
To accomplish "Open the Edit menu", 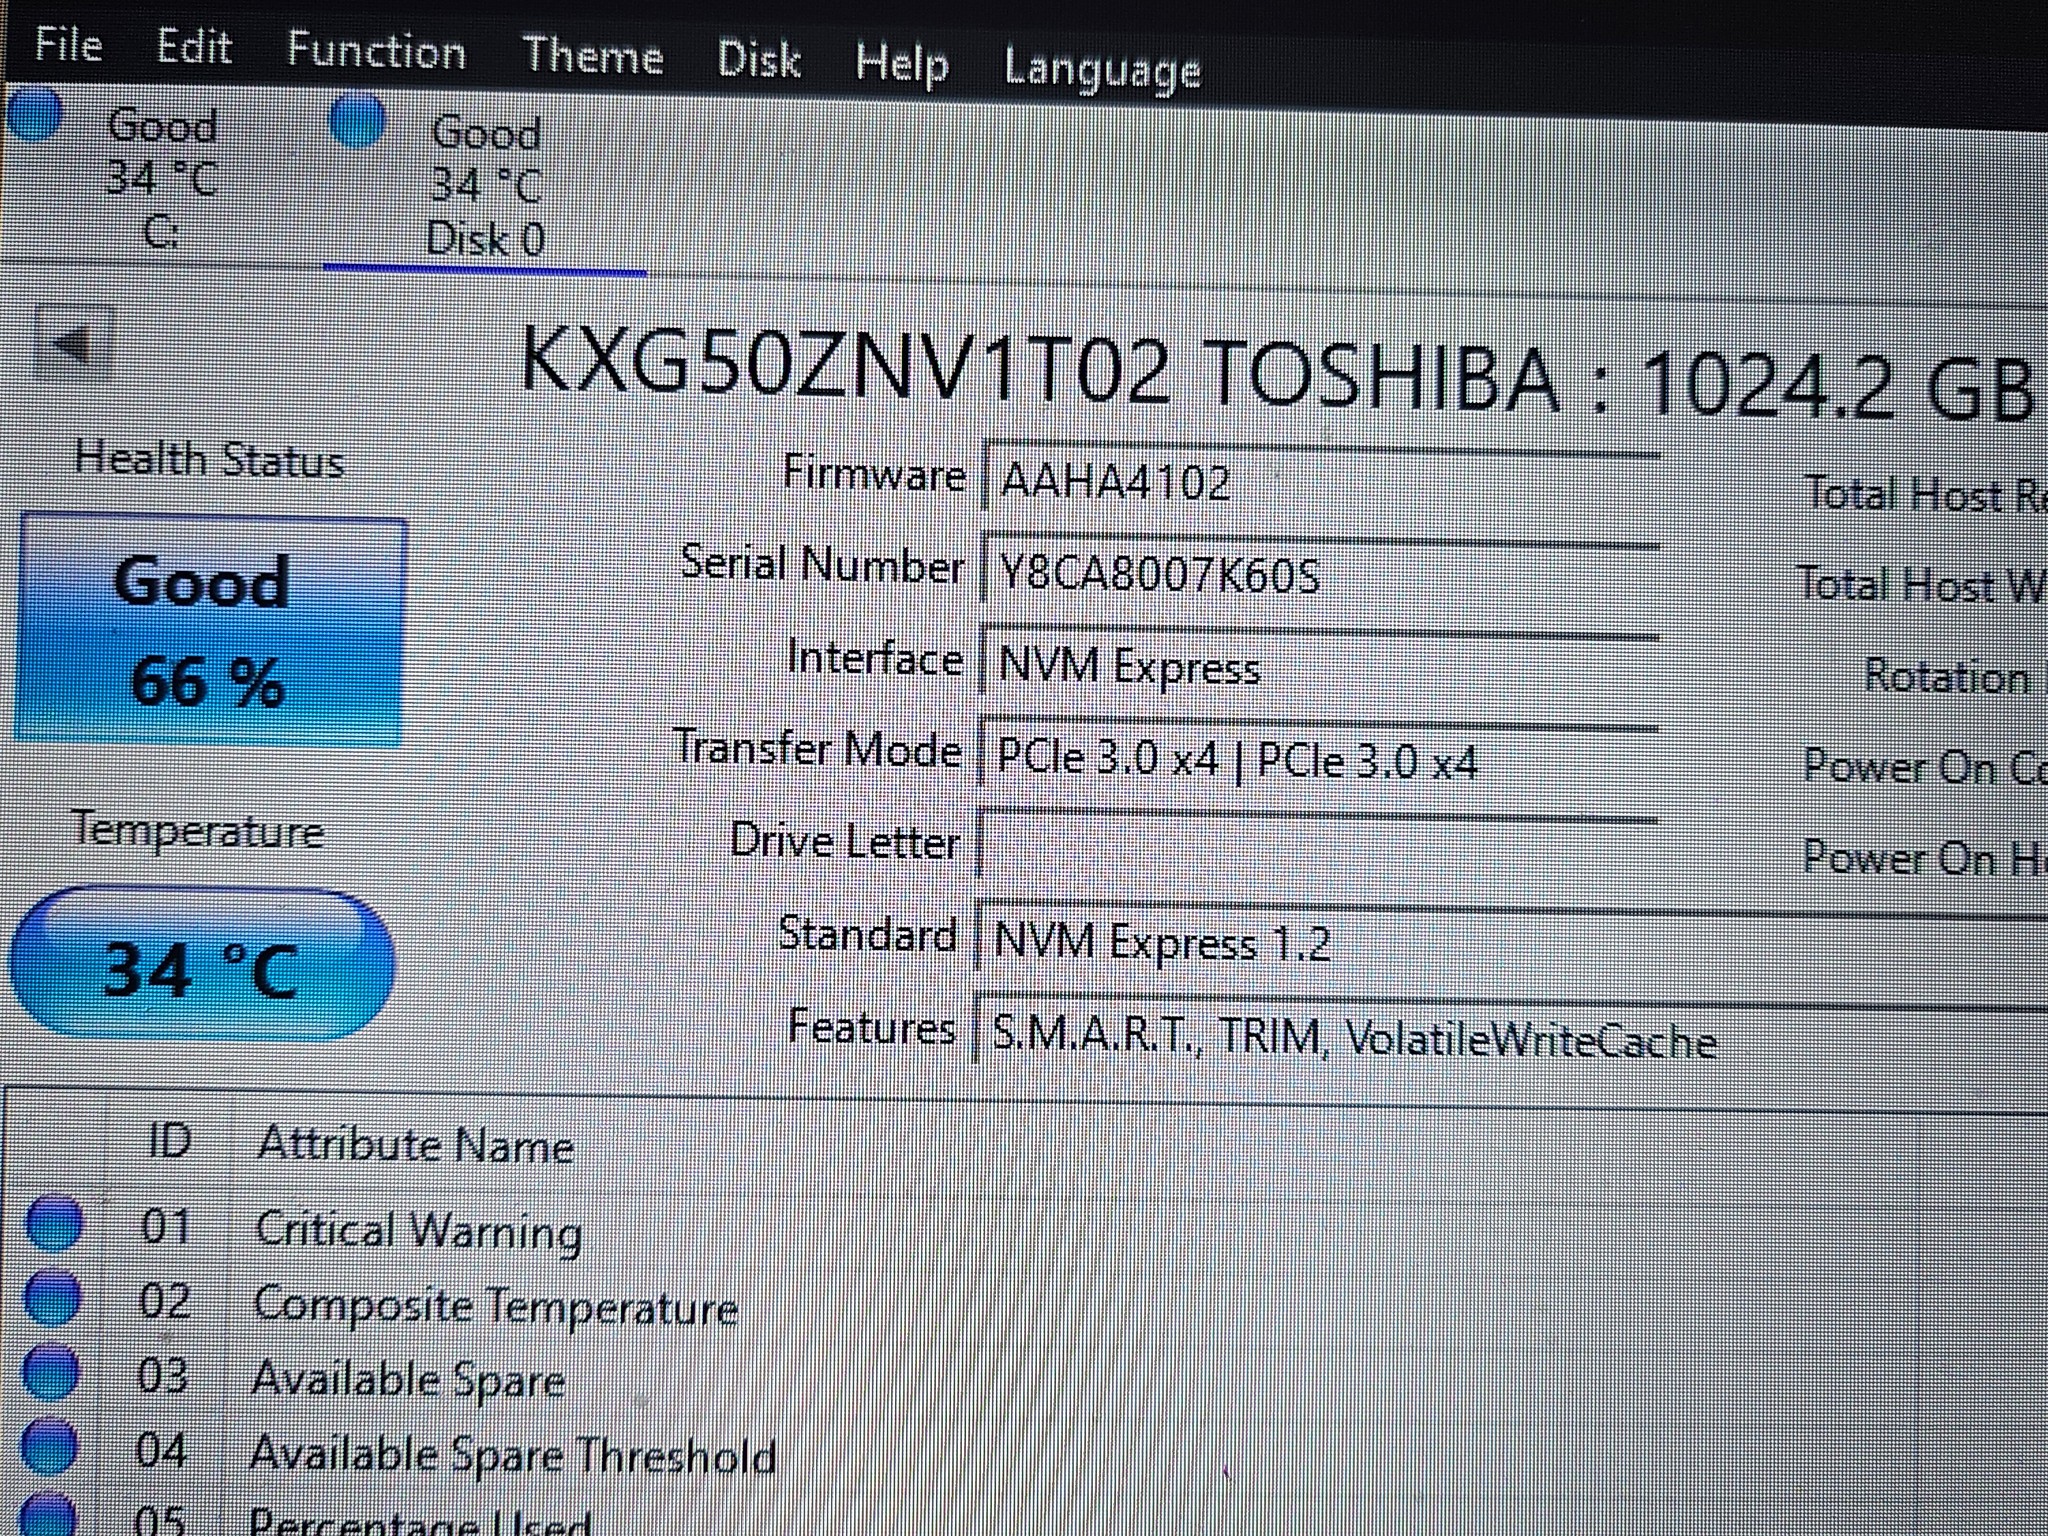I will 193,47.
